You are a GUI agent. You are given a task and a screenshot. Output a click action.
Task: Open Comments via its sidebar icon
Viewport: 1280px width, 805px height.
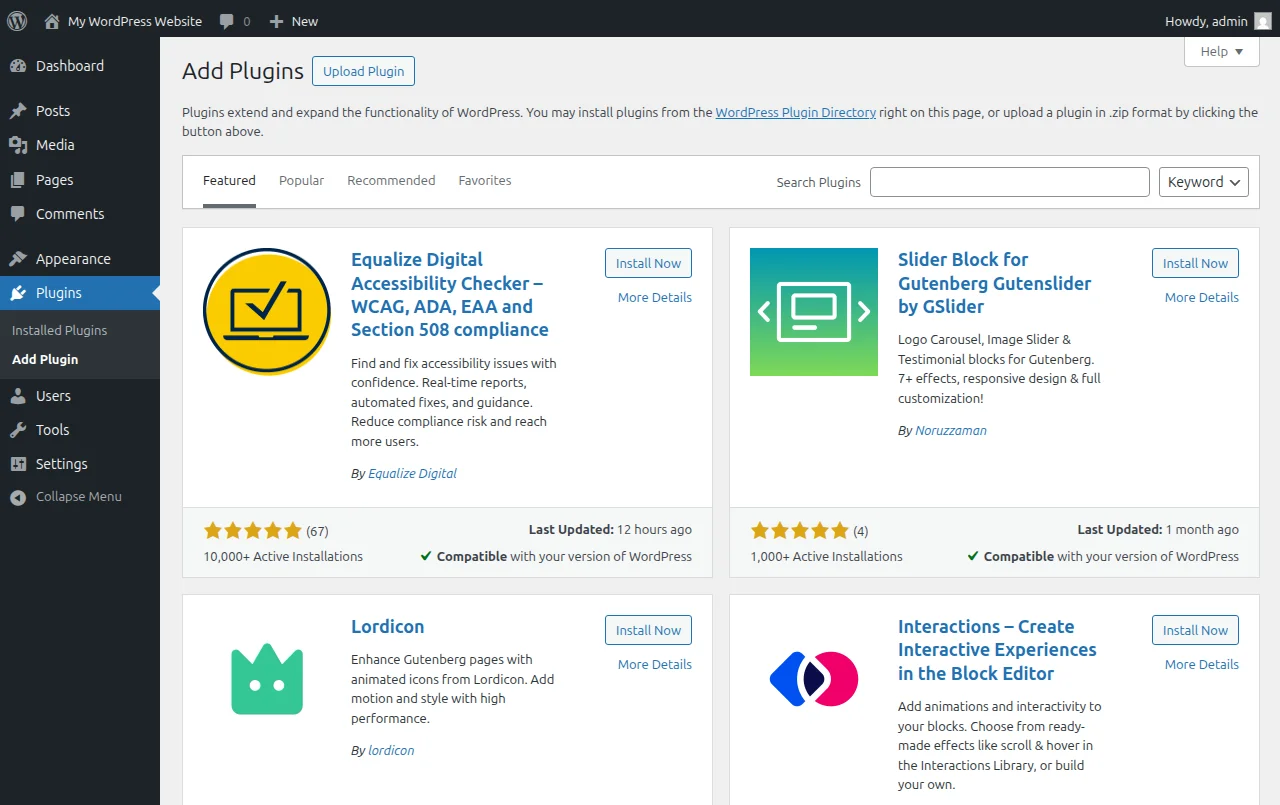(x=22, y=213)
